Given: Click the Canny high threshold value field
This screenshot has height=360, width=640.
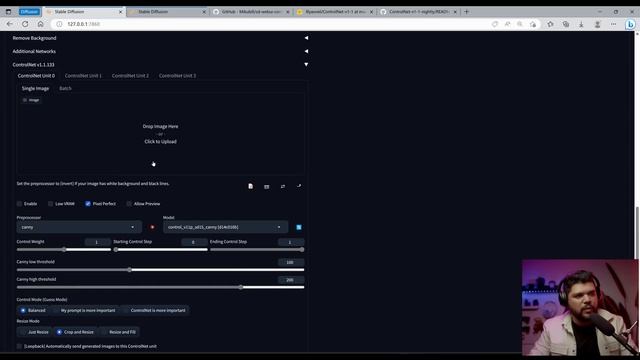Looking at the screenshot, I should coord(291,280).
